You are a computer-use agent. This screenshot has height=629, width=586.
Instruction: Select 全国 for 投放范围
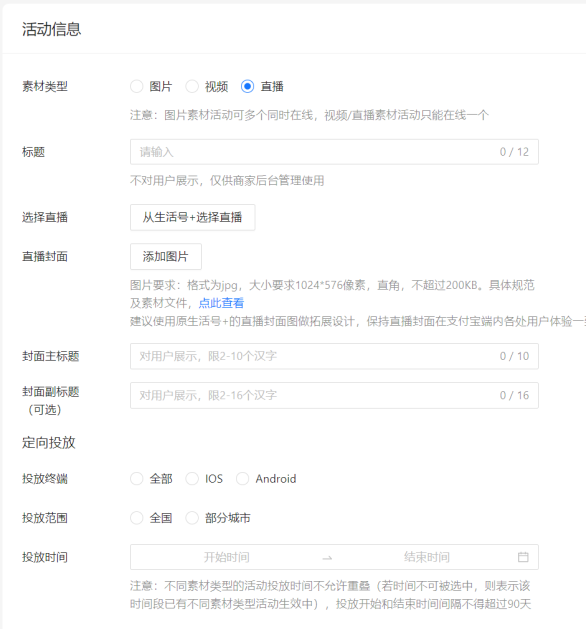point(136,518)
